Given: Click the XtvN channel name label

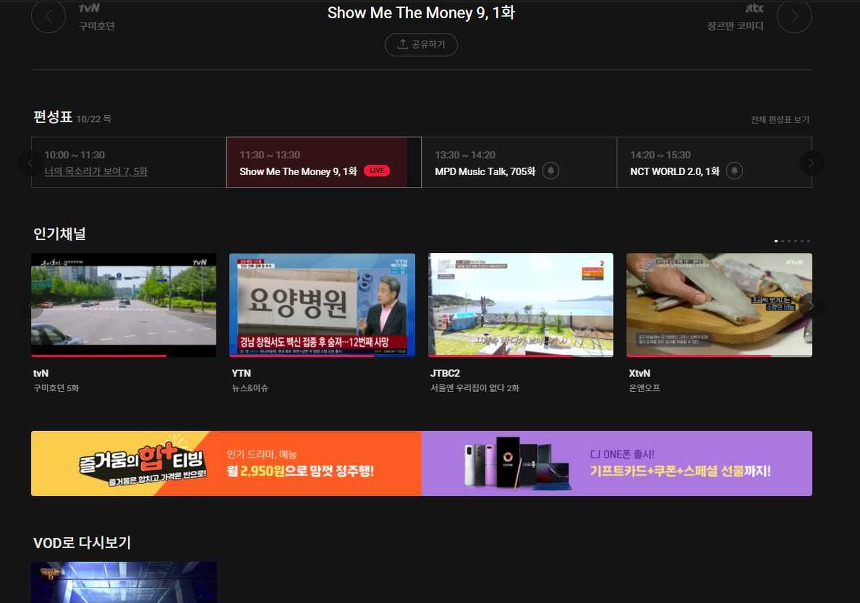Looking at the screenshot, I should [640, 373].
